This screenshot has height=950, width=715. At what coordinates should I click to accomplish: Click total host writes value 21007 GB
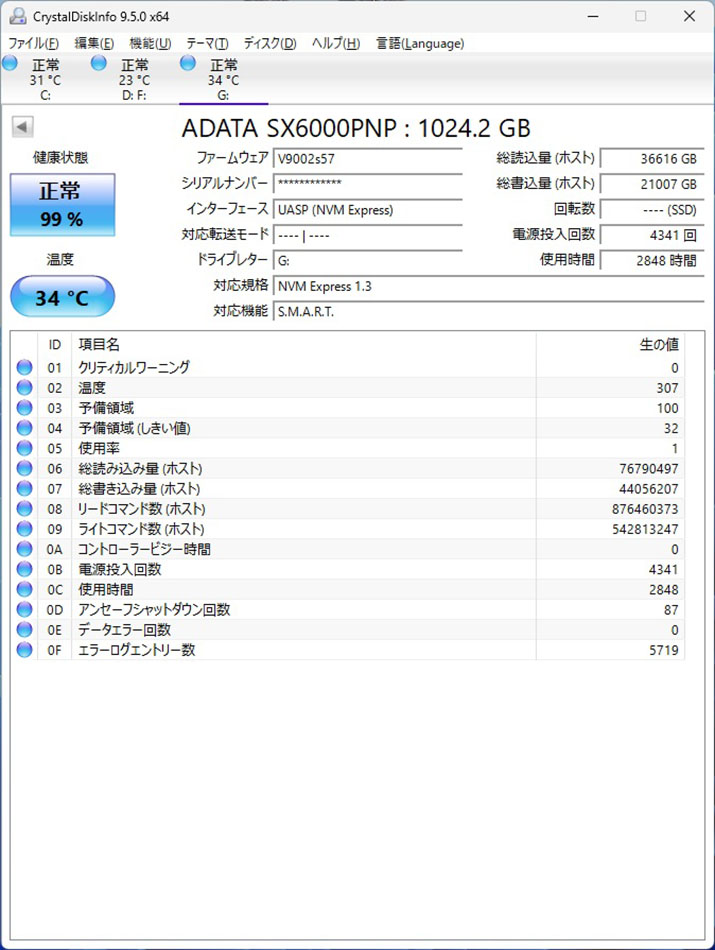(653, 184)
